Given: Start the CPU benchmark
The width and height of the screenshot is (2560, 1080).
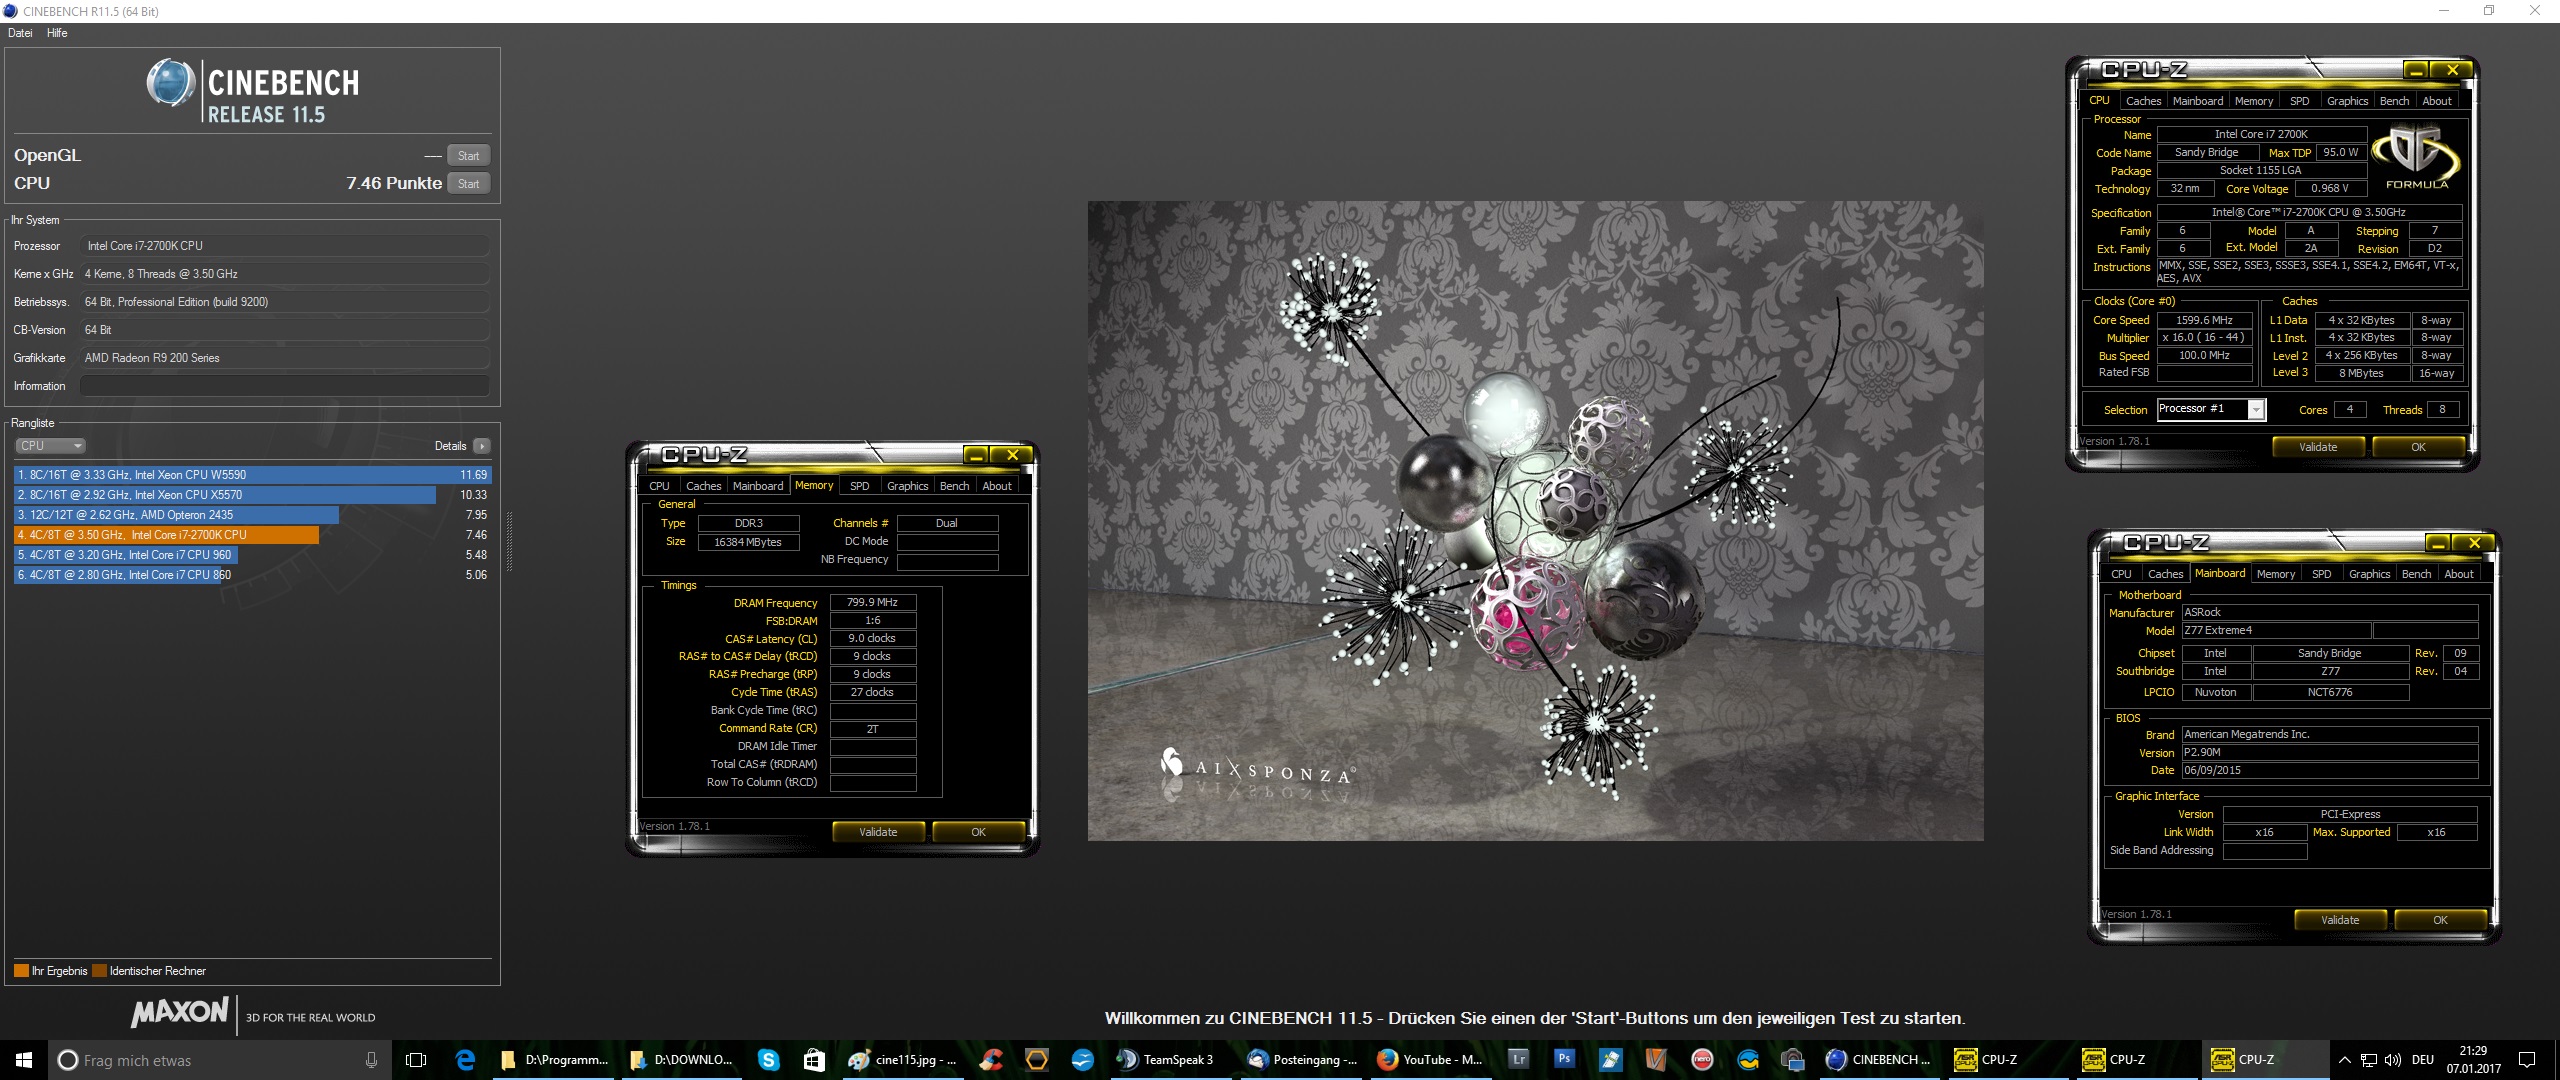Looking at the screenshot, I should coord(468,183).
